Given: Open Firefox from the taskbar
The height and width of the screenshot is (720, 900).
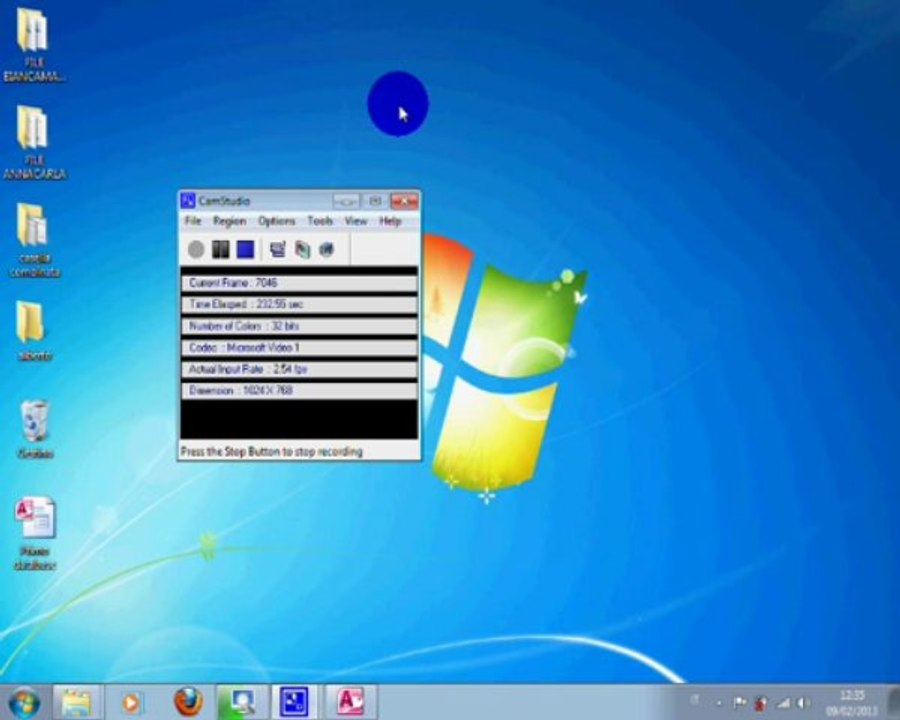Looking at the screenshot, I should click(x=188, y=702).
